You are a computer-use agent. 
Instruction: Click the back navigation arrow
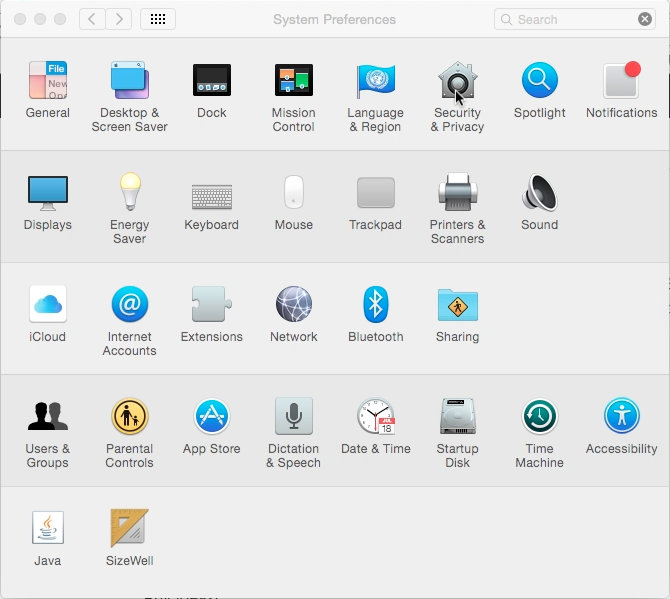click(x=92, y=19)
